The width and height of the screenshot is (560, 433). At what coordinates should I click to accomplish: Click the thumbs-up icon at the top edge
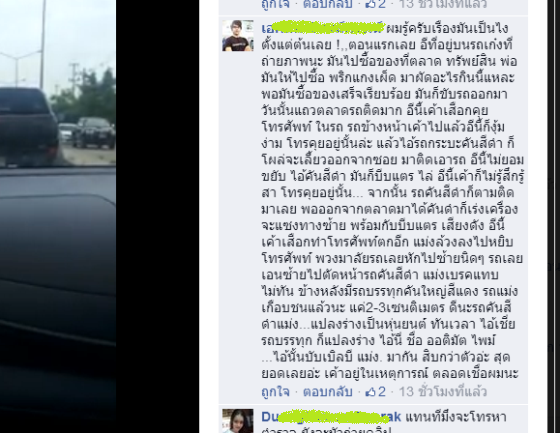(370, 4)
